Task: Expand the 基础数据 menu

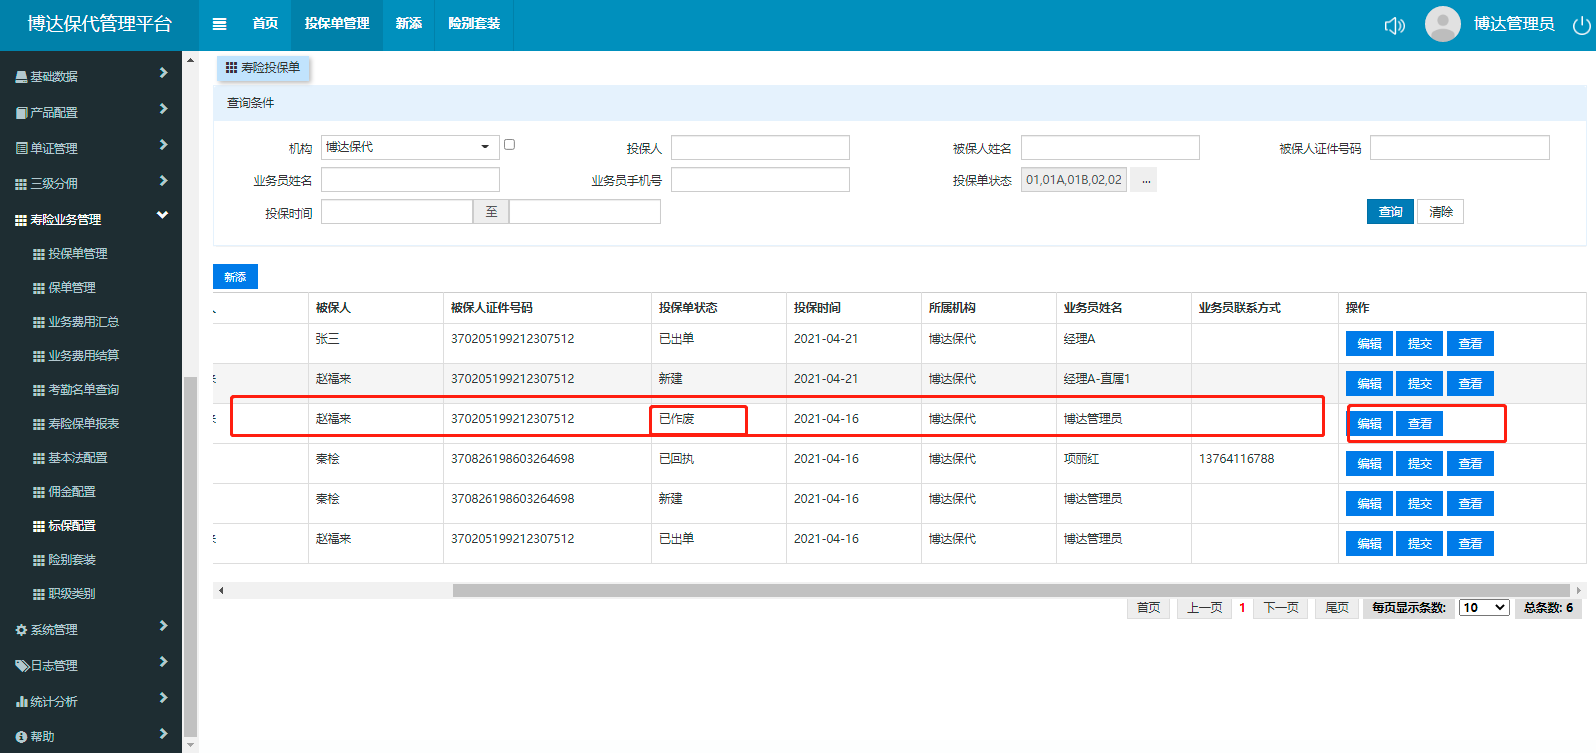Action: click(163, 74)
